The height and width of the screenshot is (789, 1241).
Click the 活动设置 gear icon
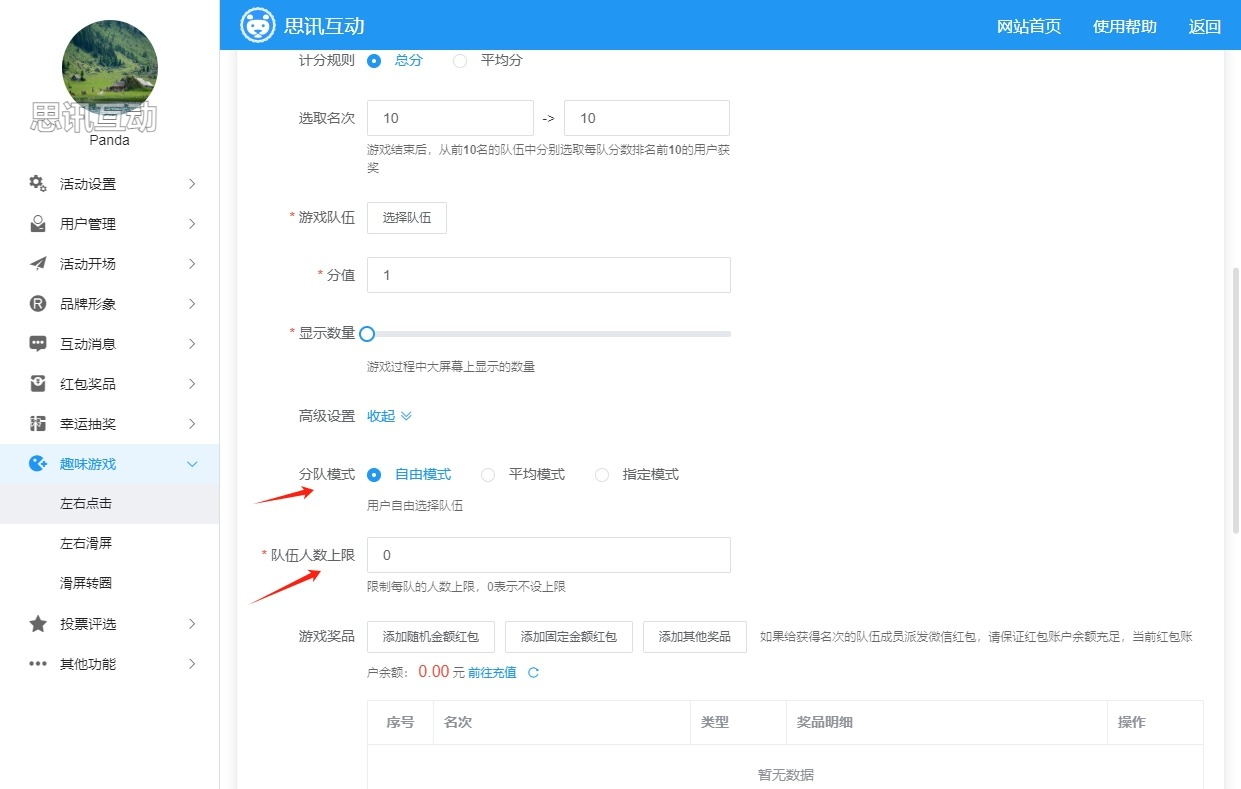[x=38, y=183]
